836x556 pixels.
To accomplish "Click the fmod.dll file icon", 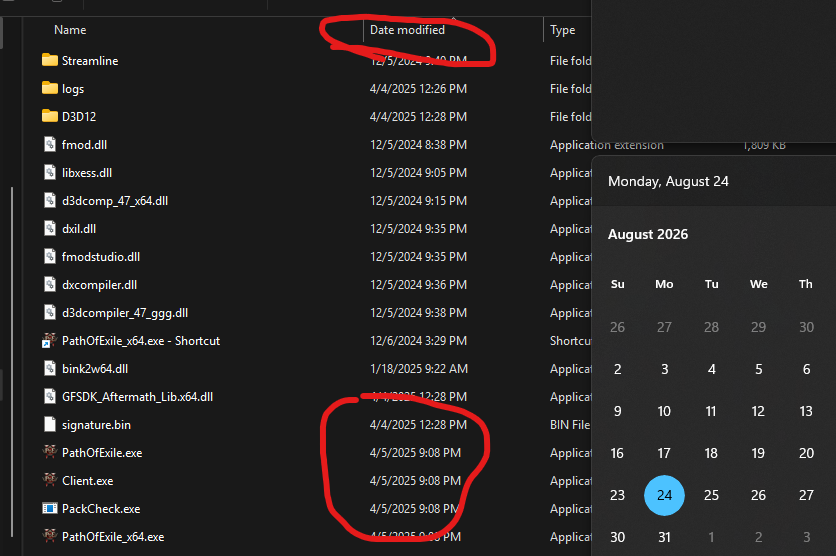I will [x=50, y=144].
